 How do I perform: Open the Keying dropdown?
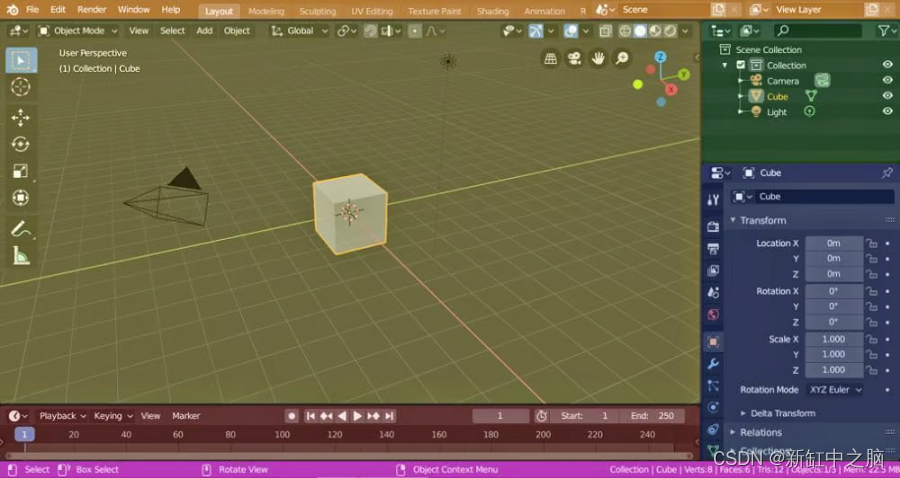[113, 416]
